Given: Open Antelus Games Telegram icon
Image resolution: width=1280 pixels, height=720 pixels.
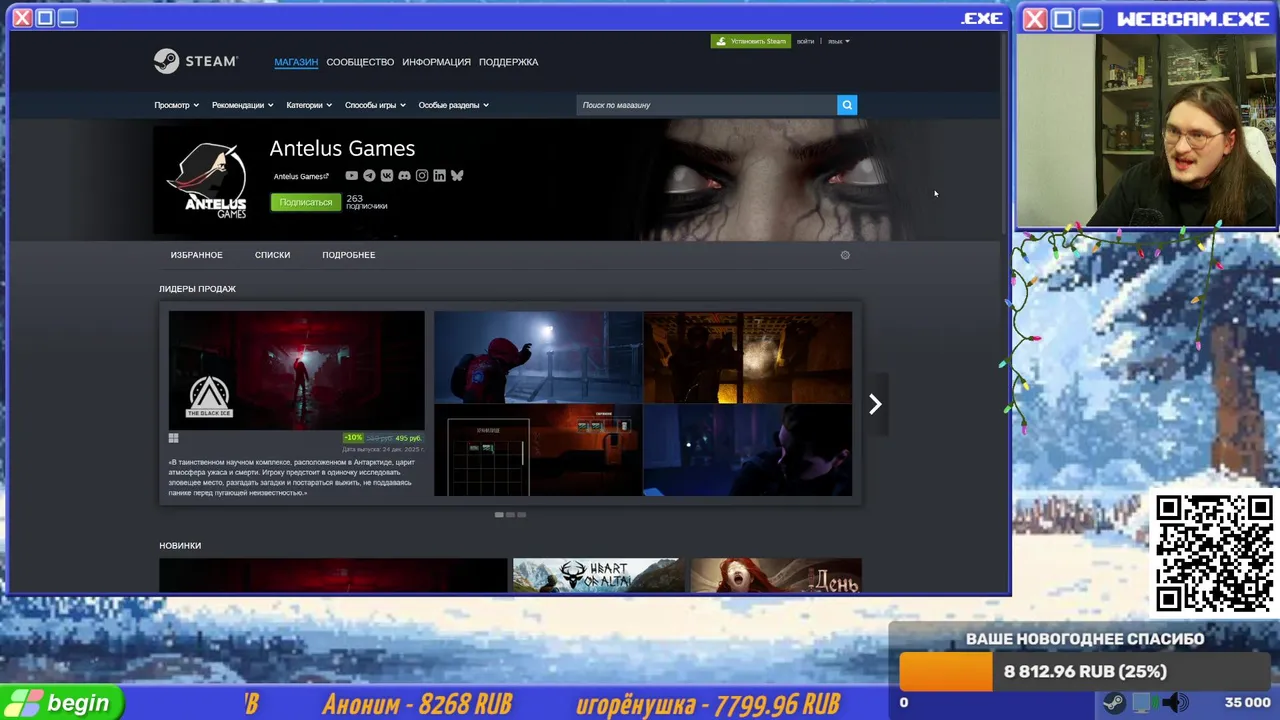Looking at the screenshot, I should pos(369,176).
